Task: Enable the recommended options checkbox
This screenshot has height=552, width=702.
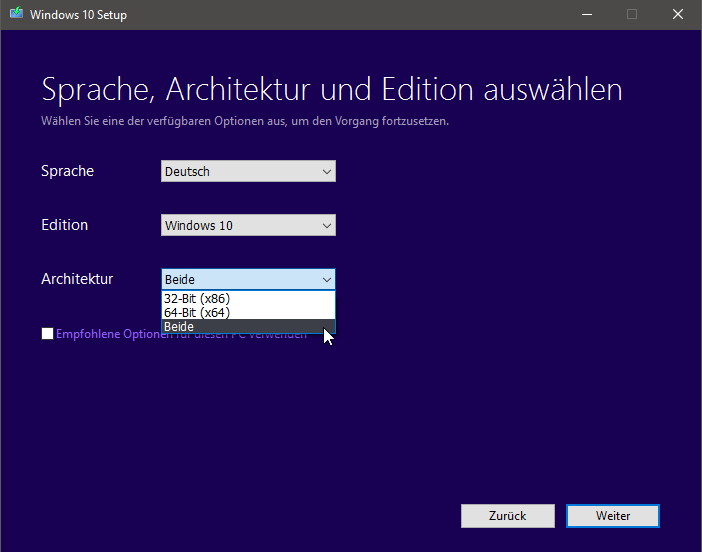Action: (x=48, y=334)
